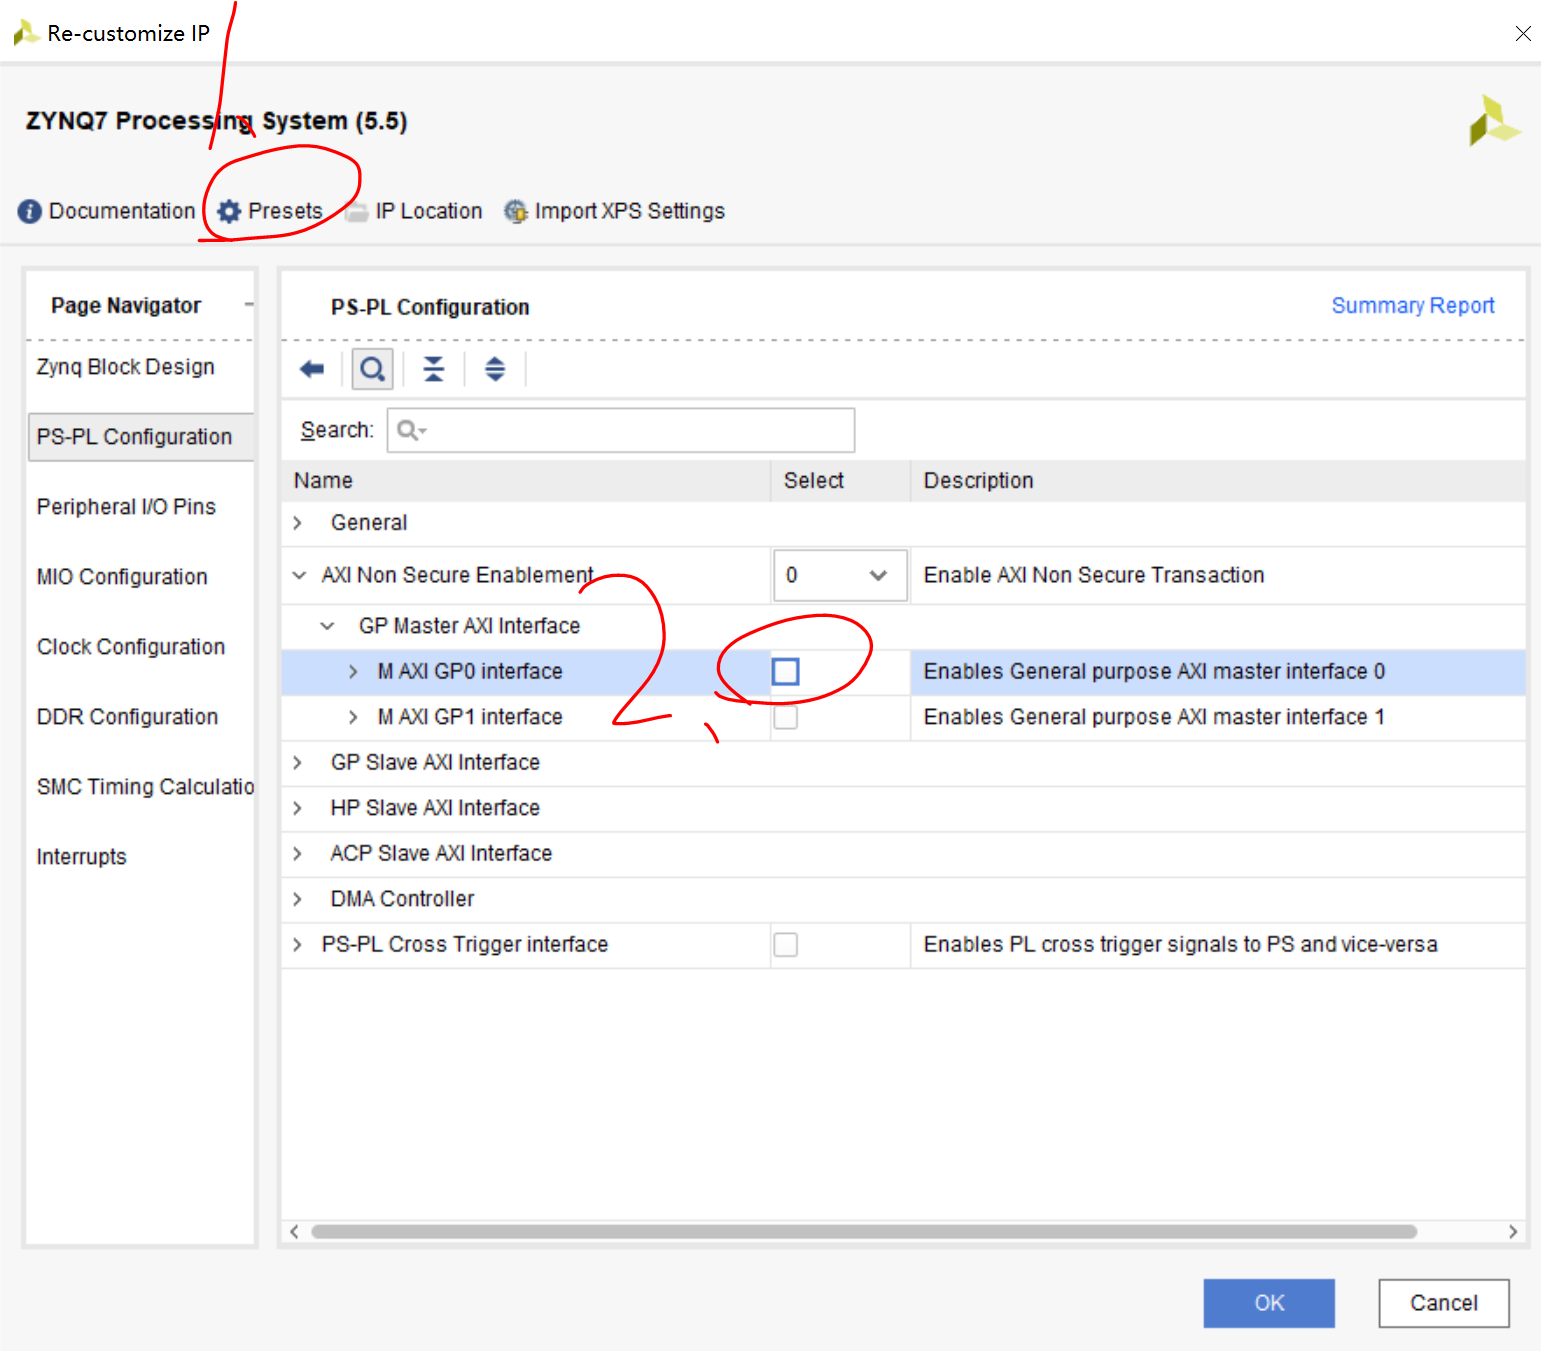The height and width of the screenshot is (1351, 1541).
Task: Open SMC Timing Calculation page
Action: tap(145, 787)
